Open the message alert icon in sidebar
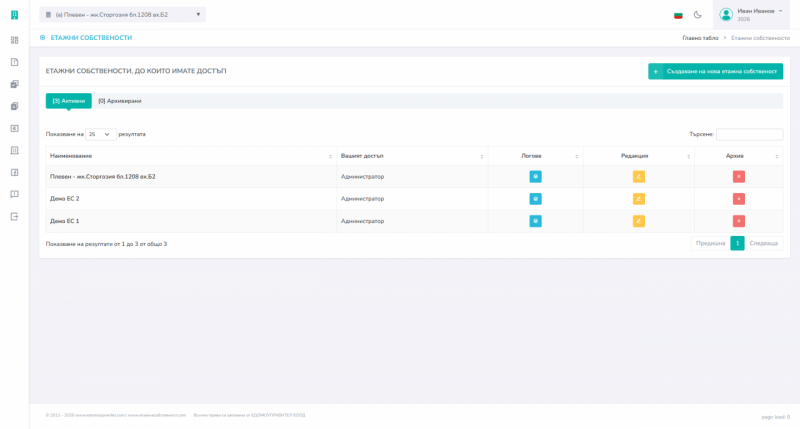The width and height of the screenshot is (800, 429). pos(14,194)
